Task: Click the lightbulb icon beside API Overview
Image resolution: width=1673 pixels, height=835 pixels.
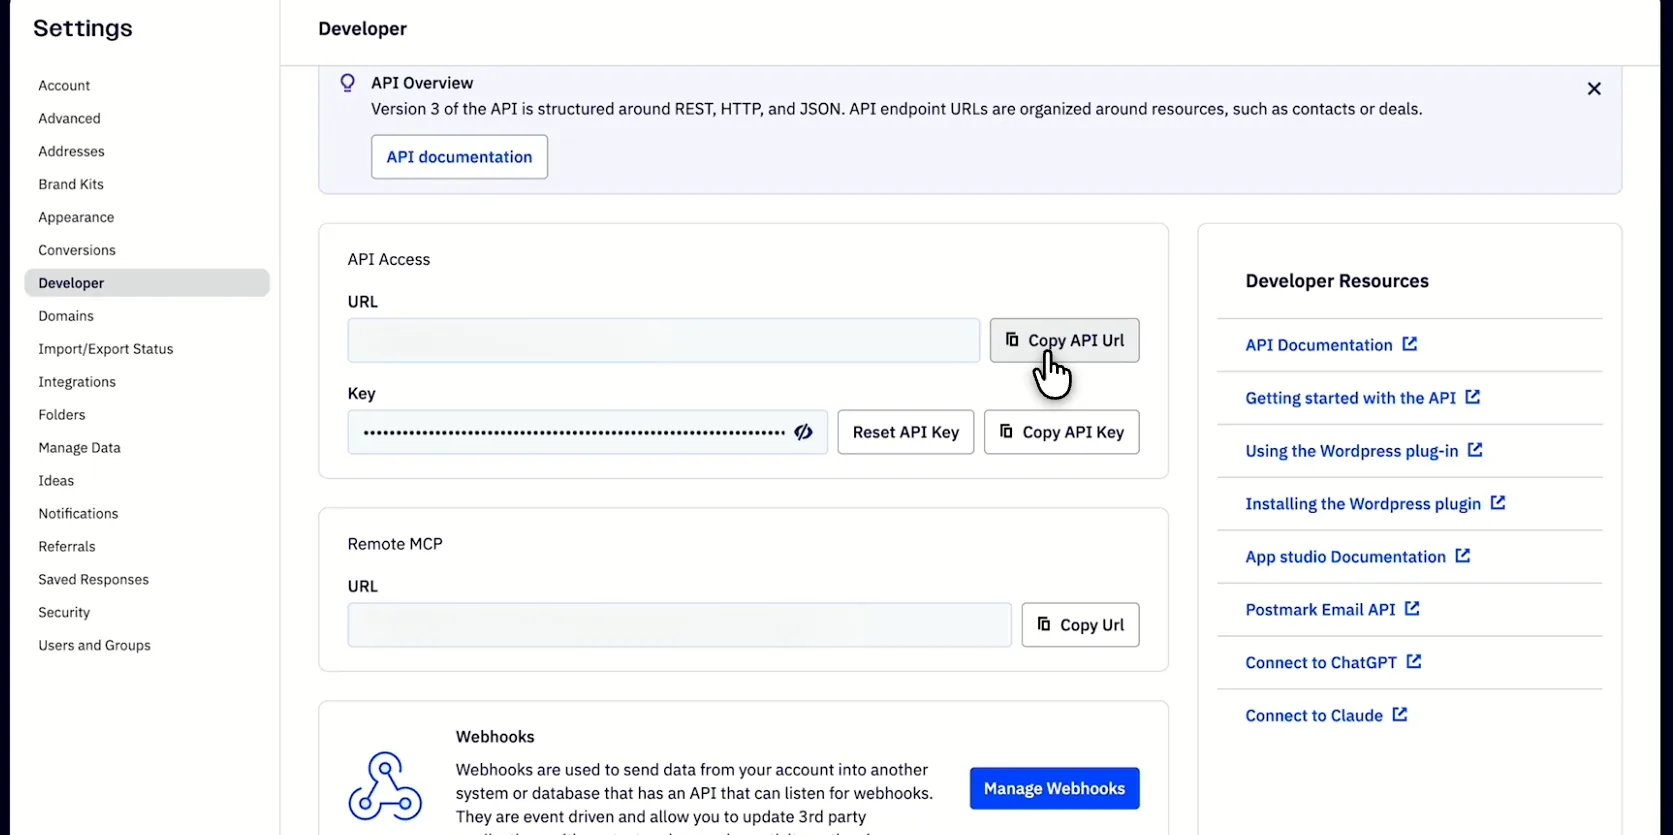Action: click(x=347, y=83)
